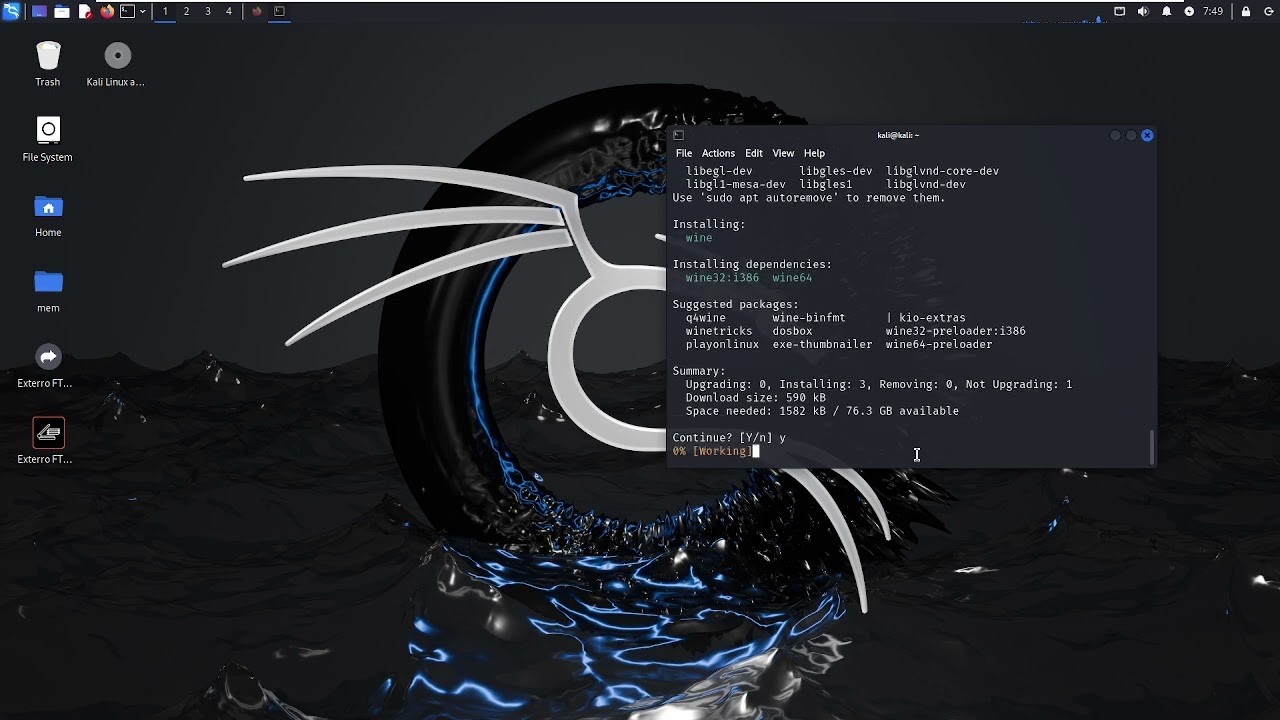
Task: Switch to workspace 3
Action: 208,11
